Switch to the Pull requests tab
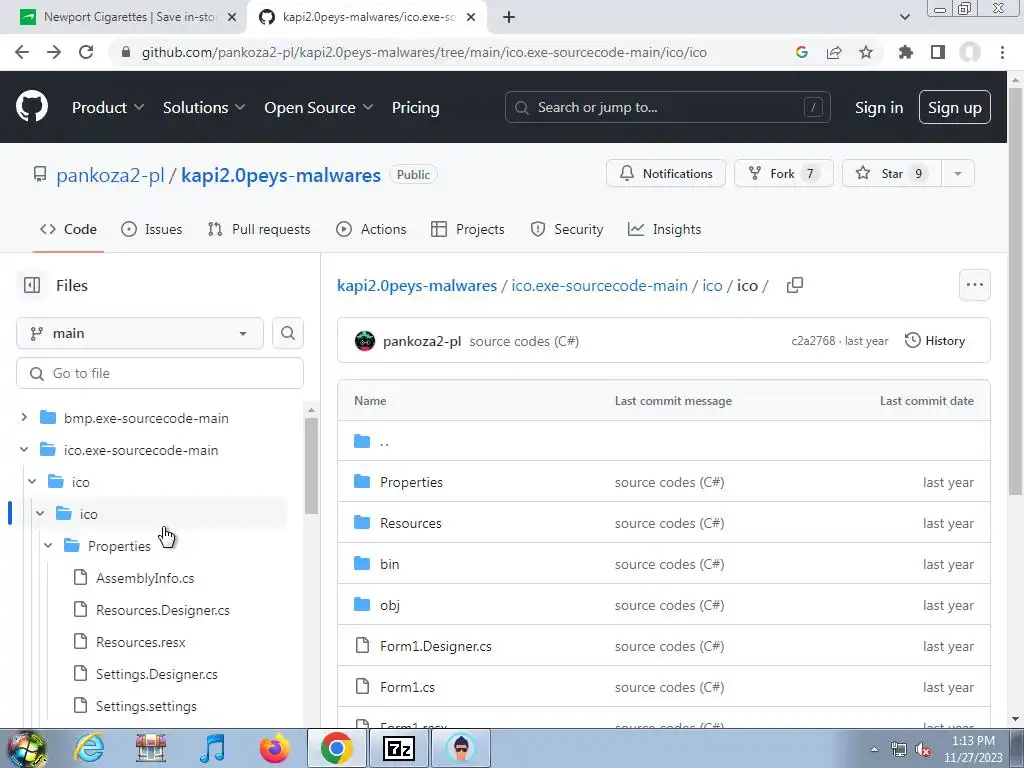The image size is (1024, 768). pyautogui.click(x=259, y=229)
